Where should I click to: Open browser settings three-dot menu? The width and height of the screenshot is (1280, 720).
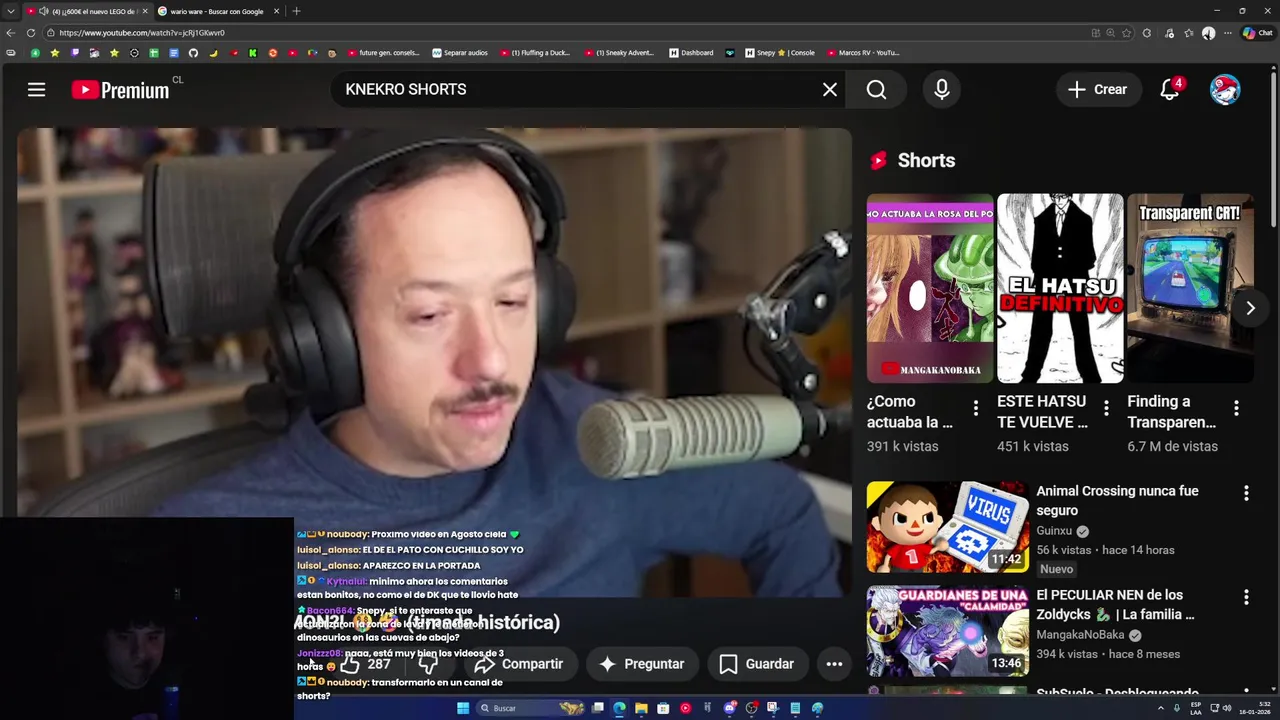1229,33
